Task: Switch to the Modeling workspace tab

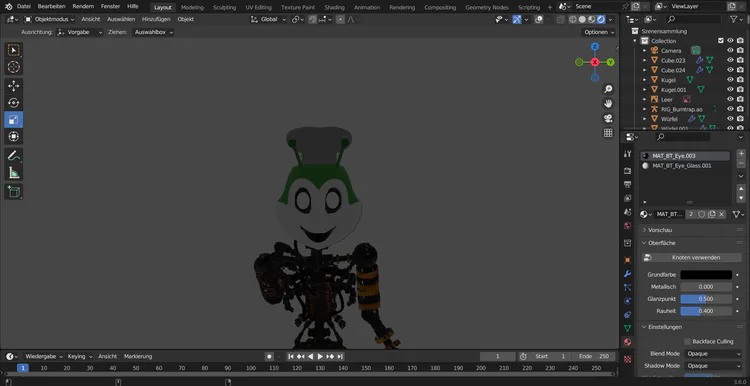Action: tap(192, 8)
